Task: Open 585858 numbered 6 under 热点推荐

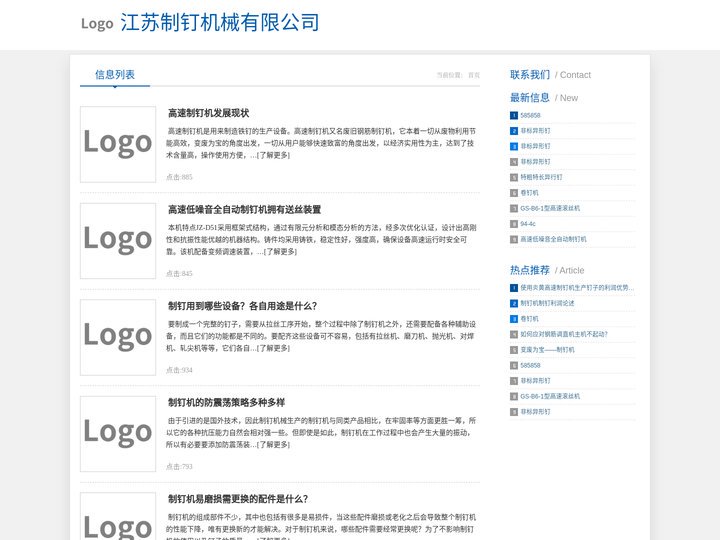Action: 530,366
